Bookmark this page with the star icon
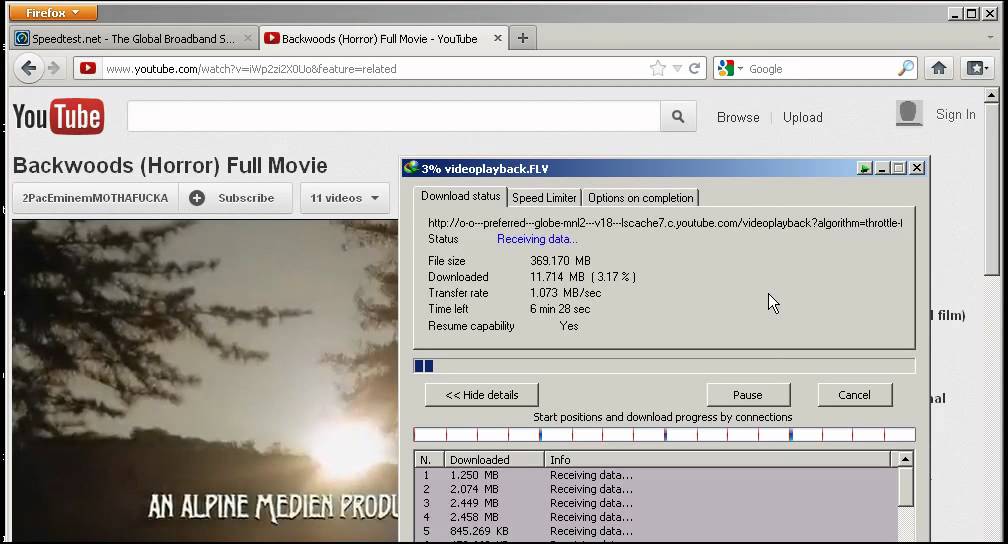This screenshot has width=1008, height=544. click(x=657, y=68)
